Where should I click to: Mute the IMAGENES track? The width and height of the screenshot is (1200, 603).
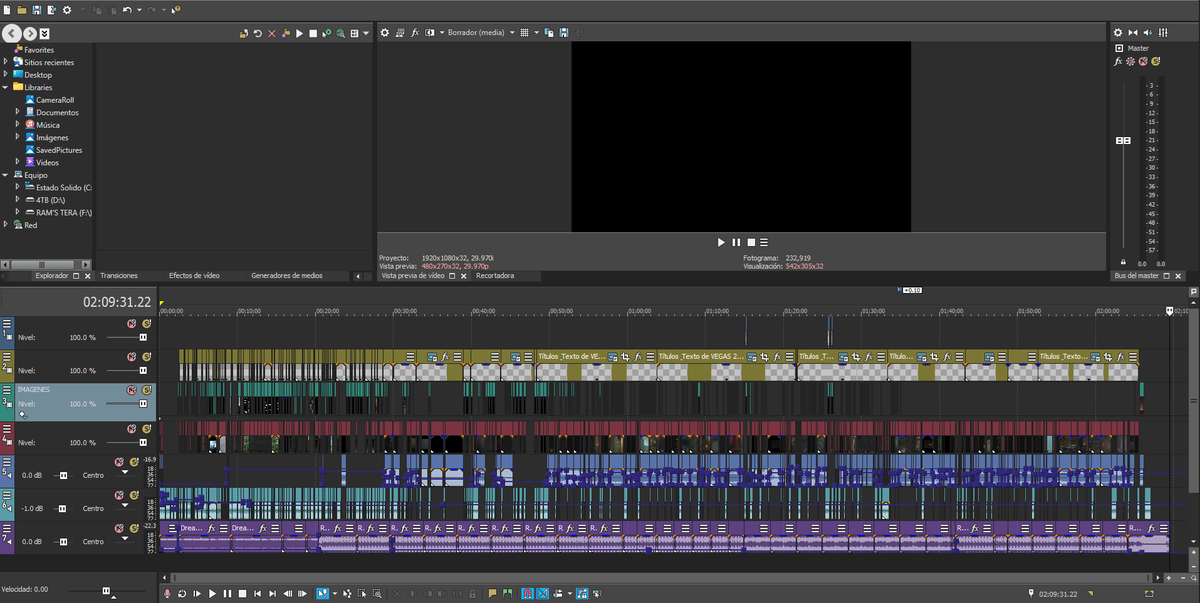[x=131, y=389]
